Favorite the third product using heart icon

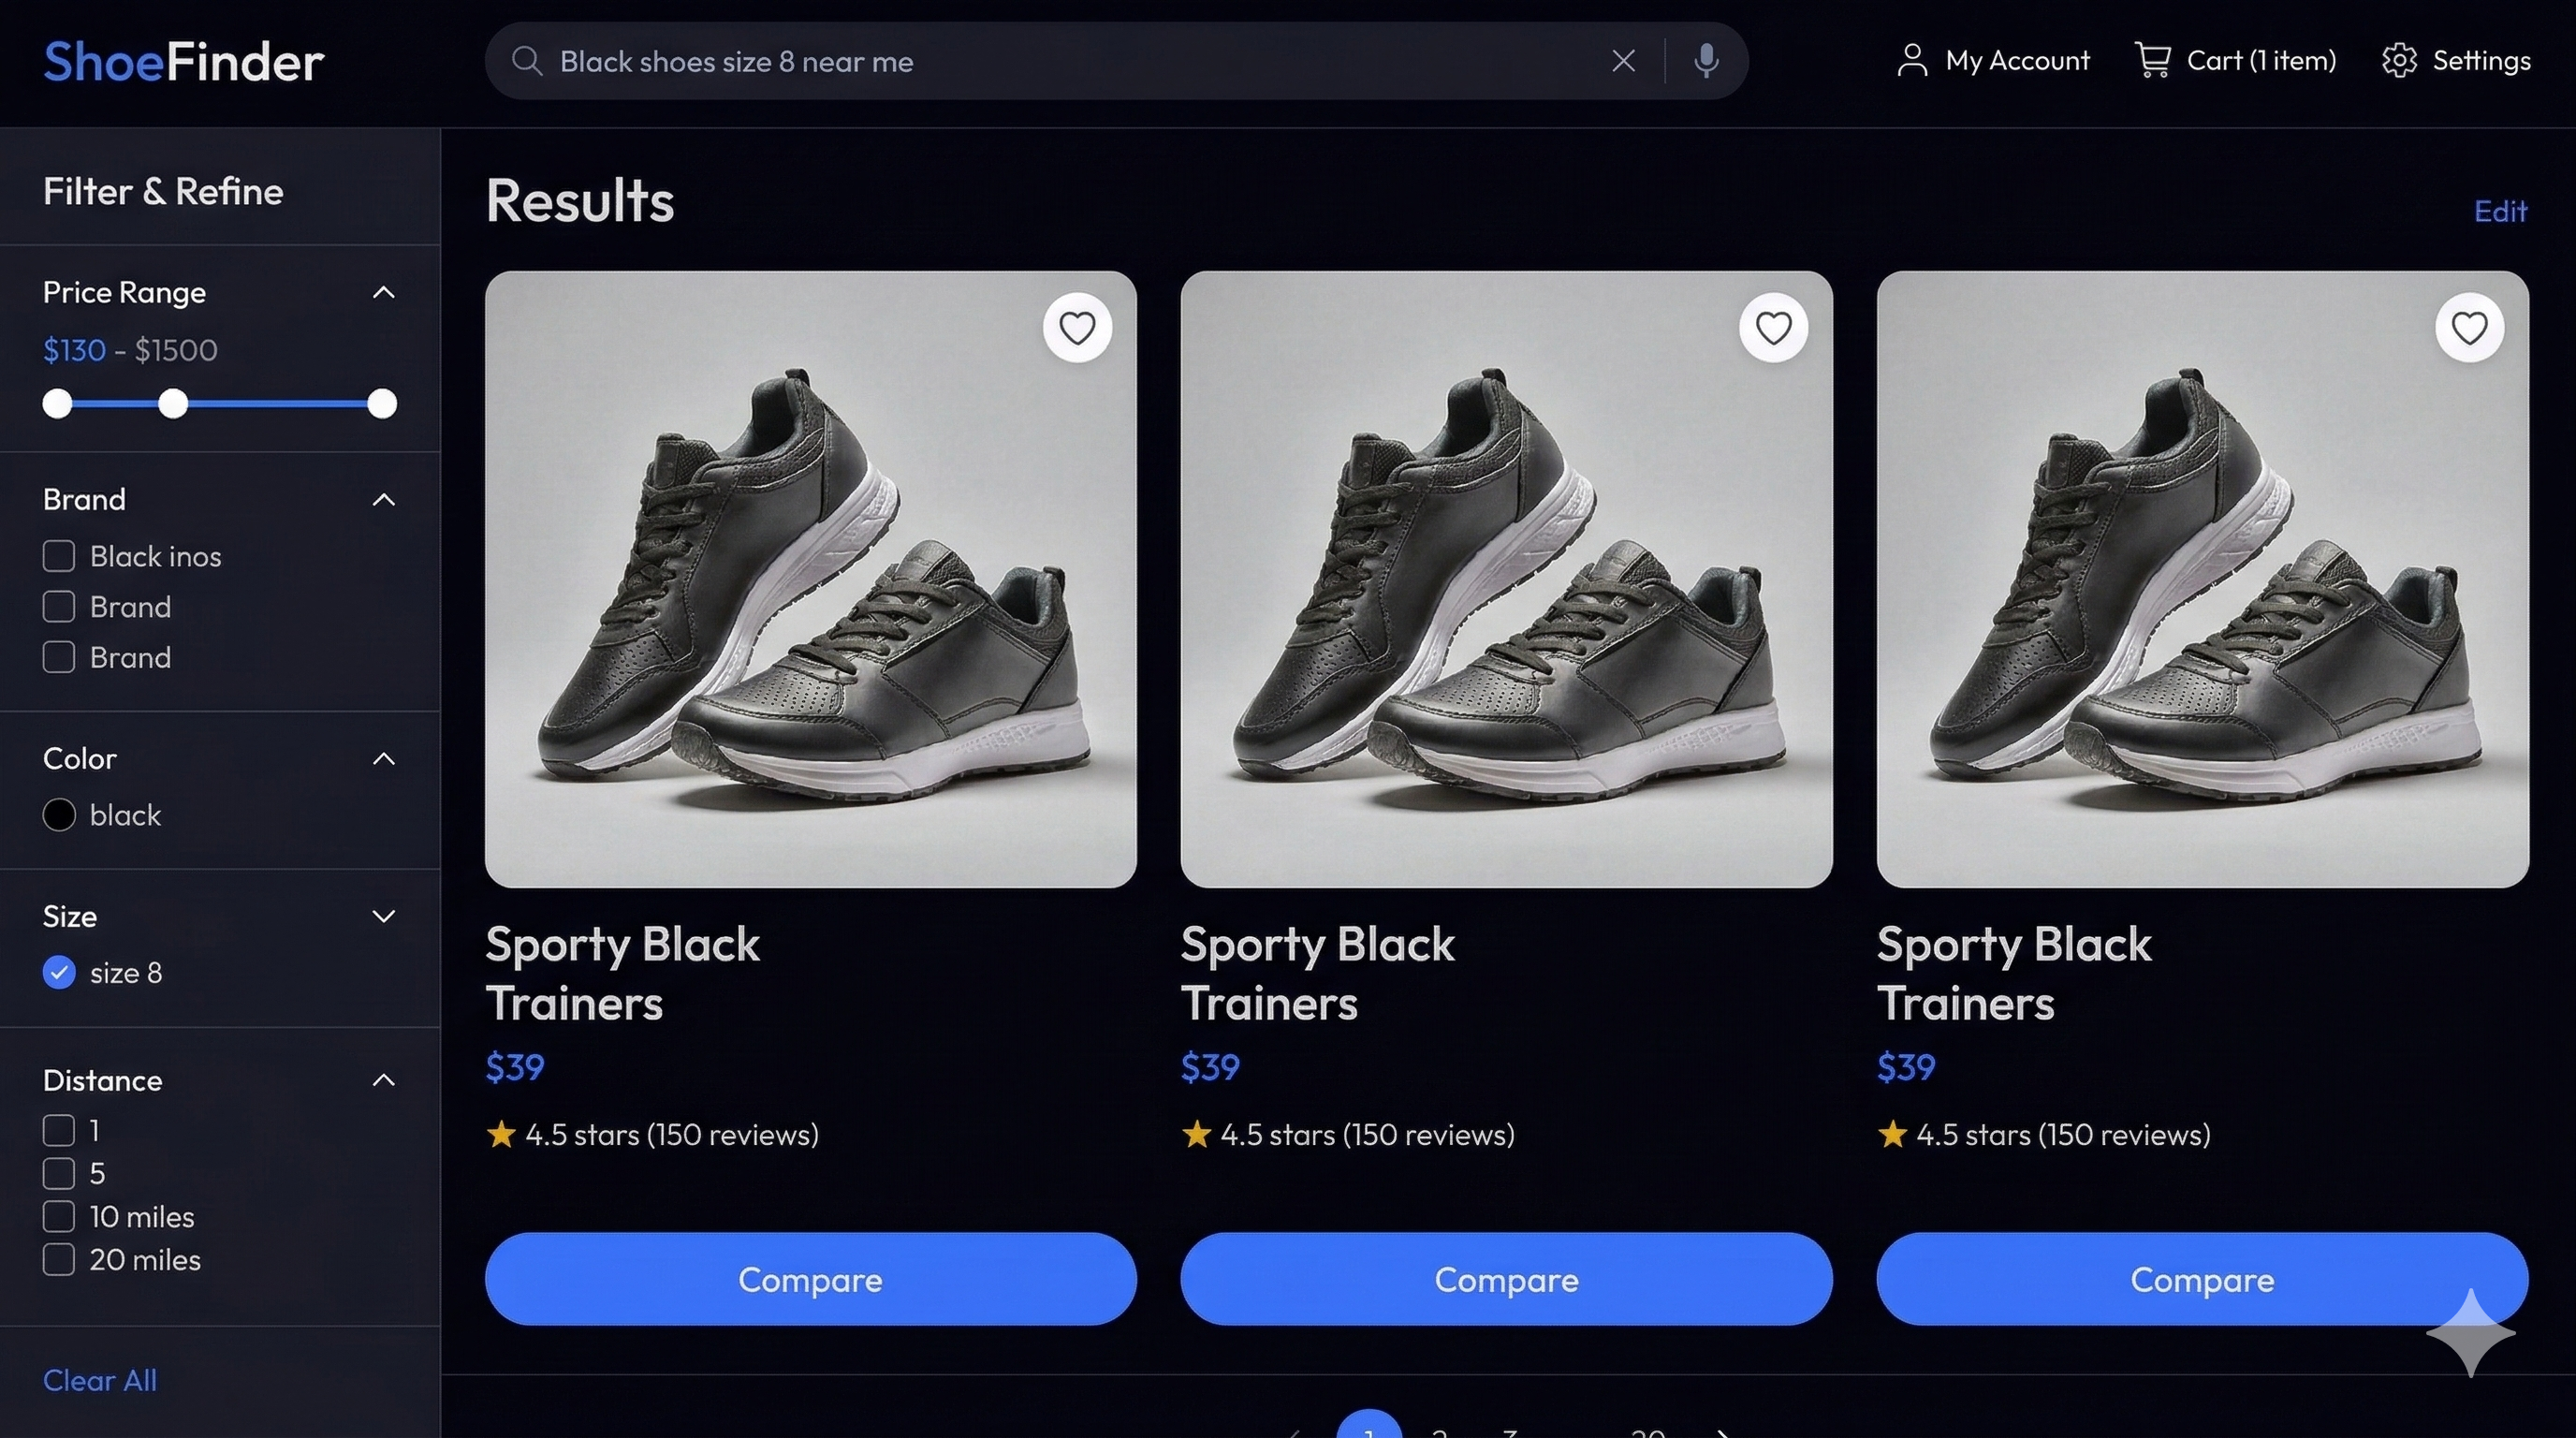(x=2468, y=328)
